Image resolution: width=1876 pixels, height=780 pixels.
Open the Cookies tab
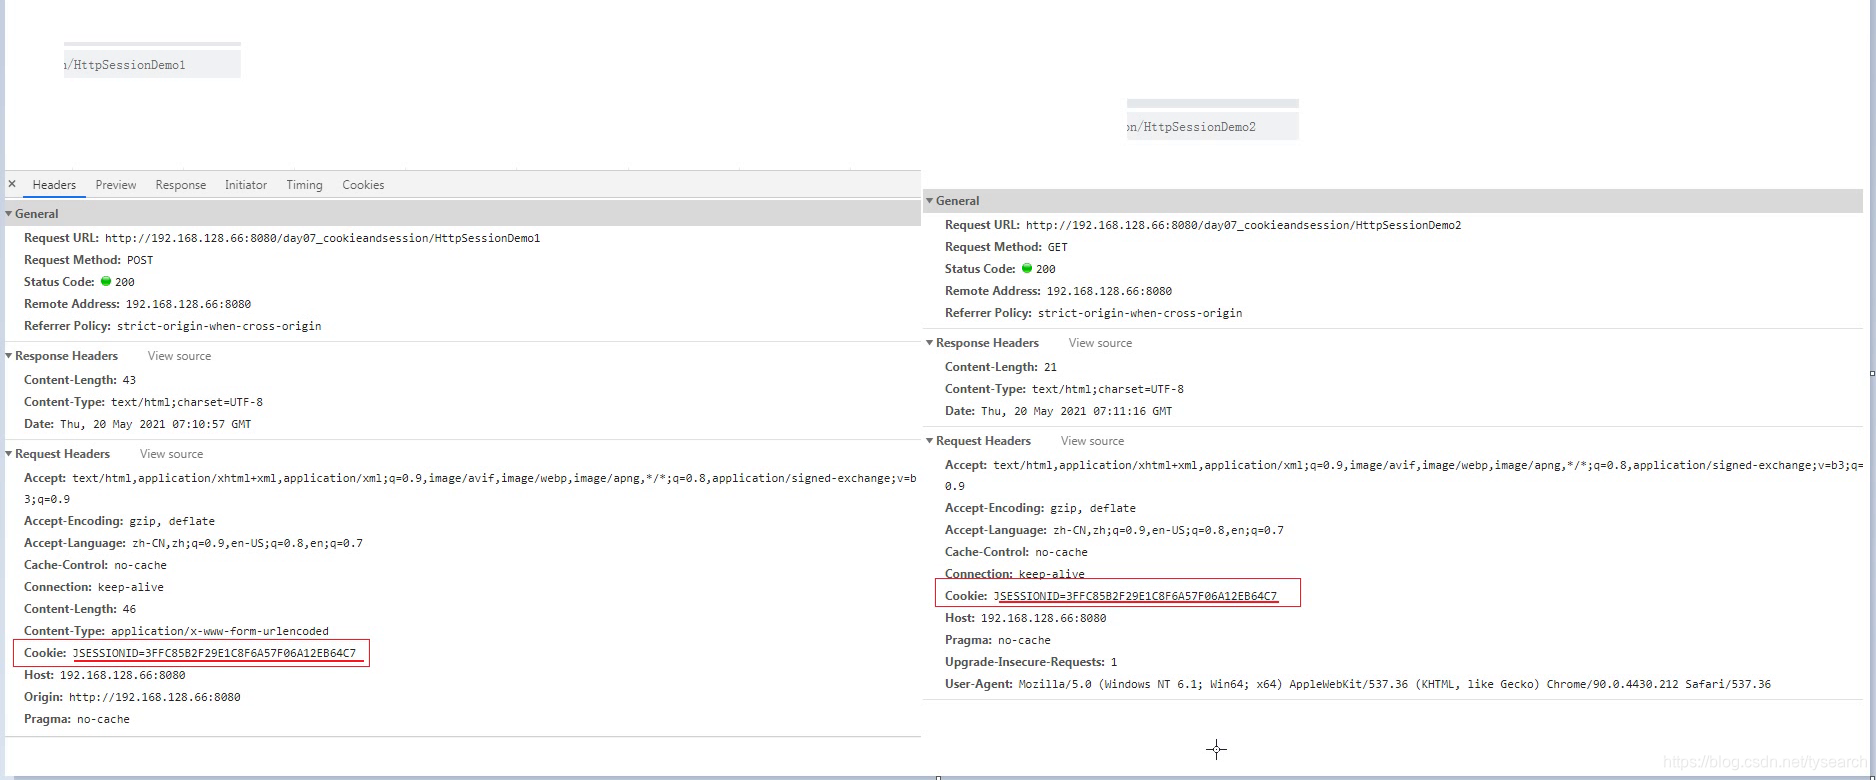tap(363, 185)
